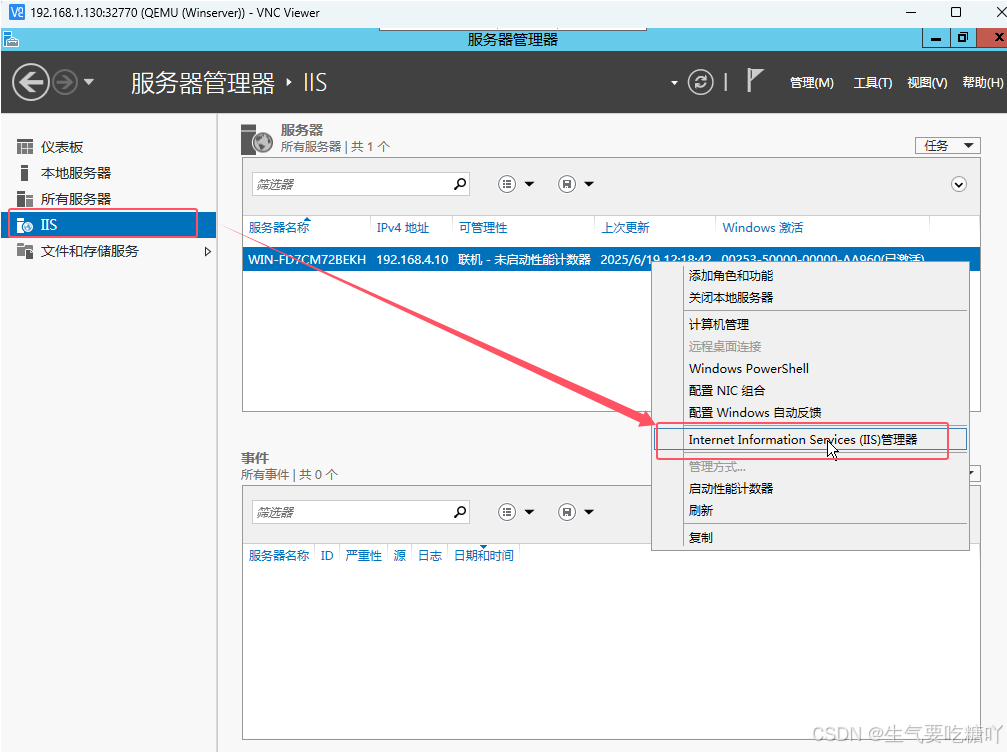Select 仪表板 in the sidebar
The height and width of the screenshot is (752, 1007).
tap(62, 147)
